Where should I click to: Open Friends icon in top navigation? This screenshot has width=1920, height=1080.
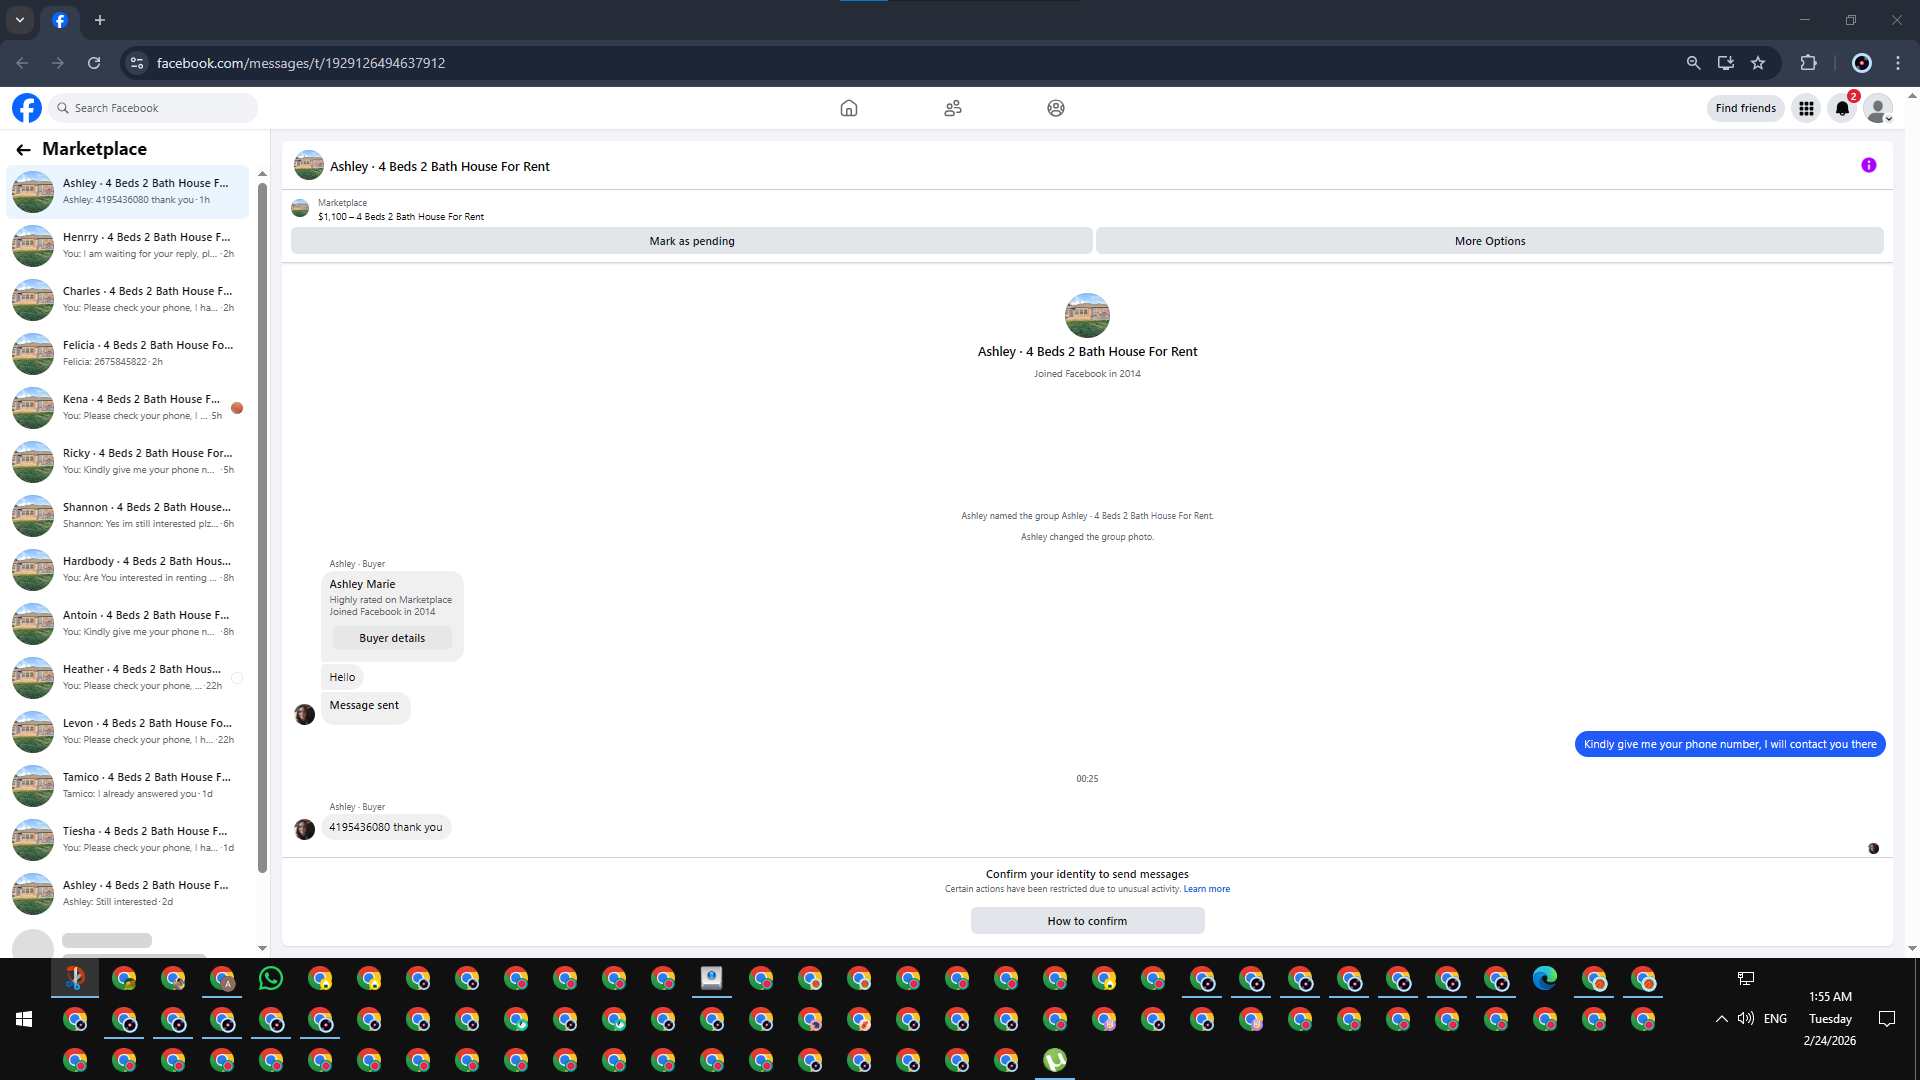tap(952, 108)
